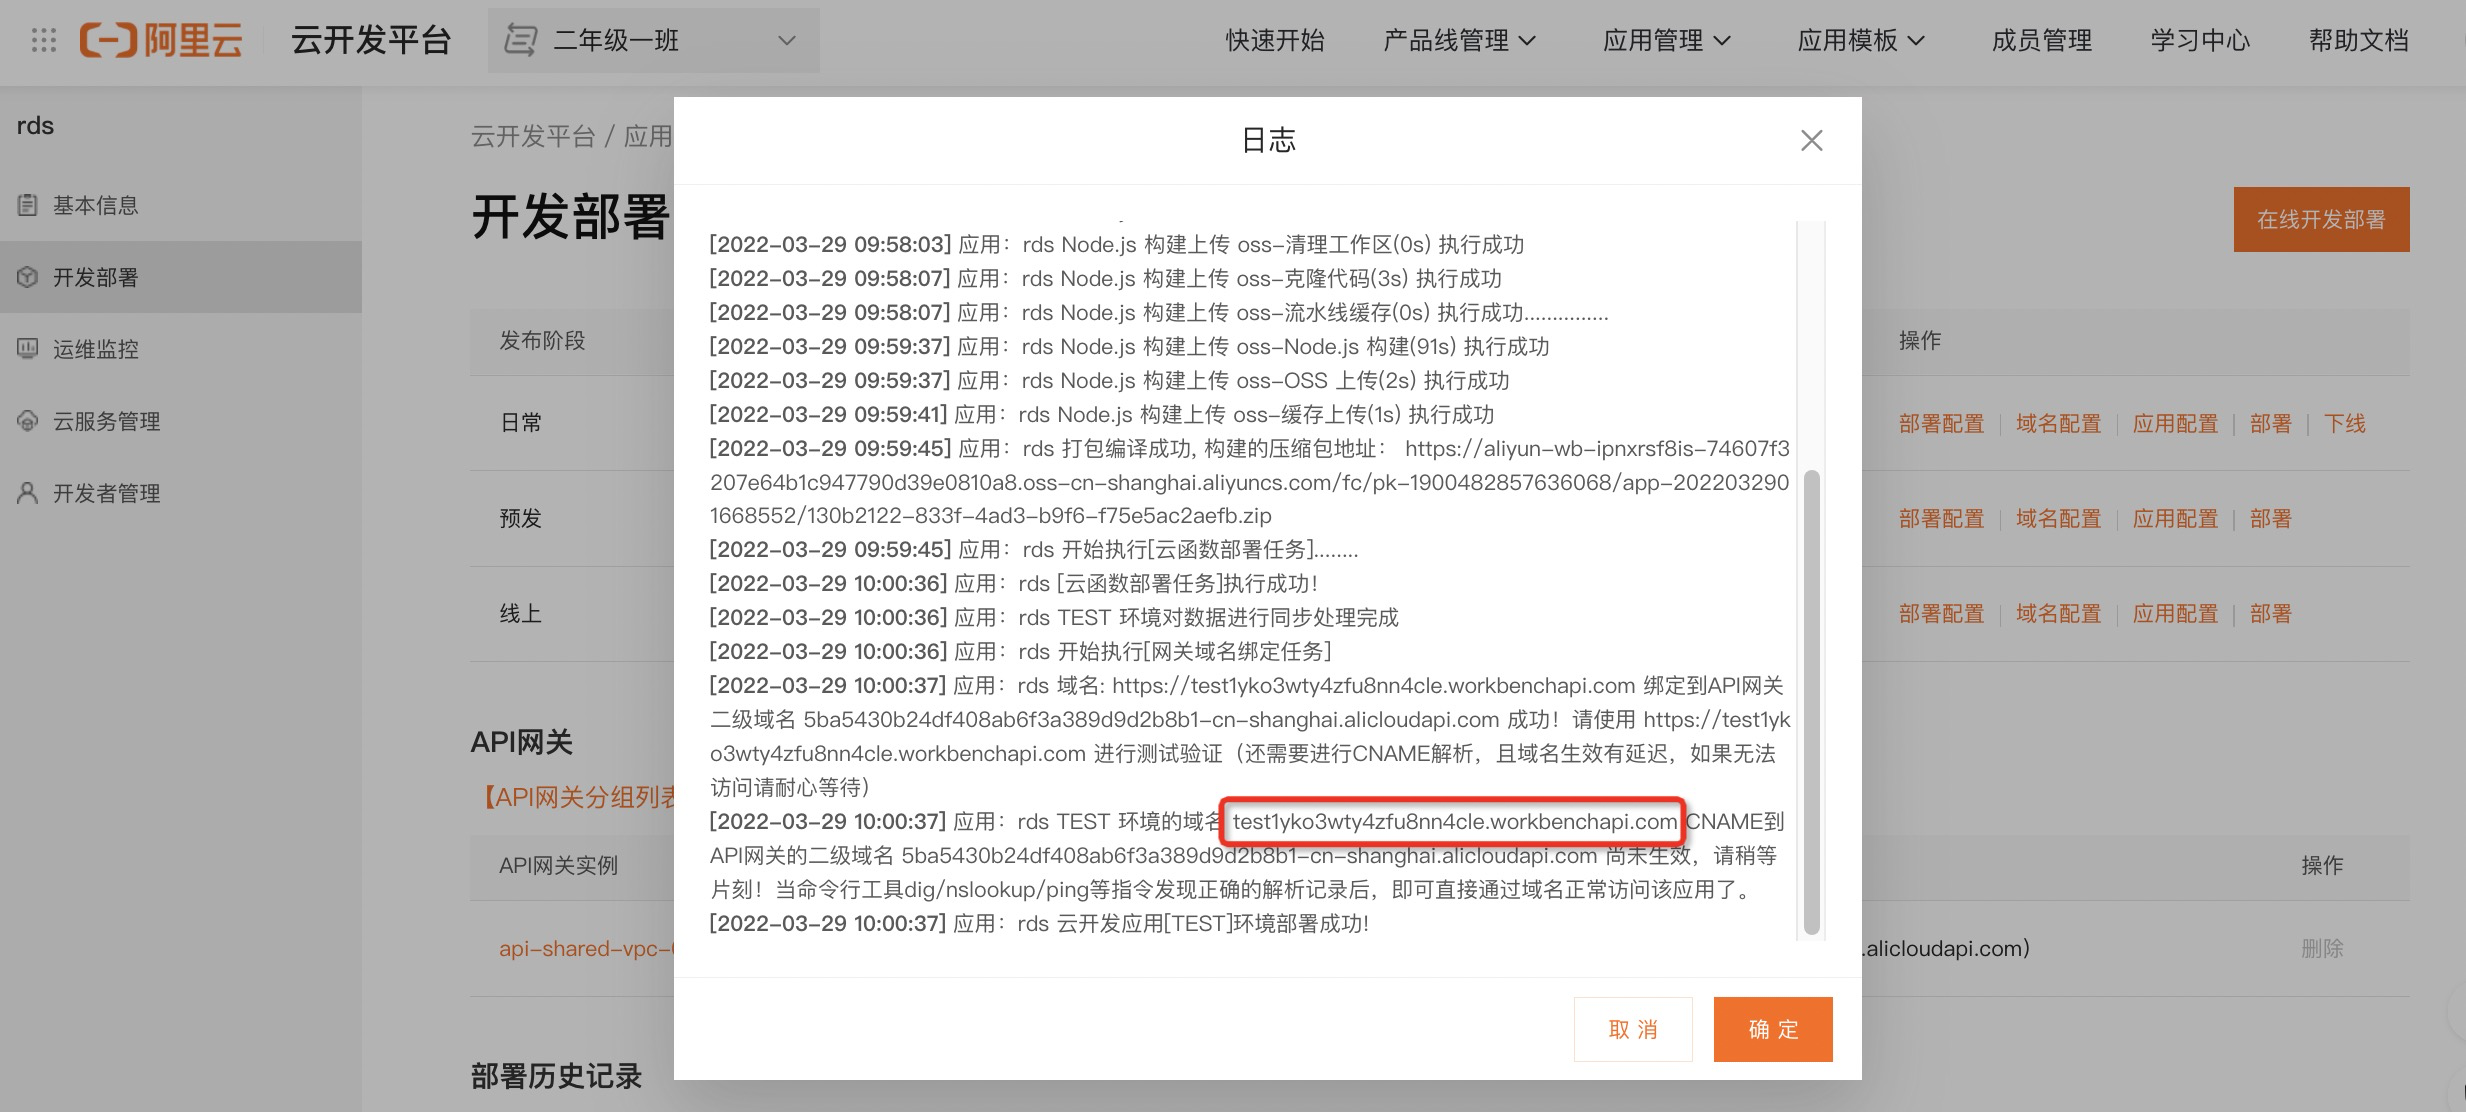The width and height of the screenshot is (2466, 1112).
Task: Click the 取消 button in the log dialog
Action: coord(1633,1029)
